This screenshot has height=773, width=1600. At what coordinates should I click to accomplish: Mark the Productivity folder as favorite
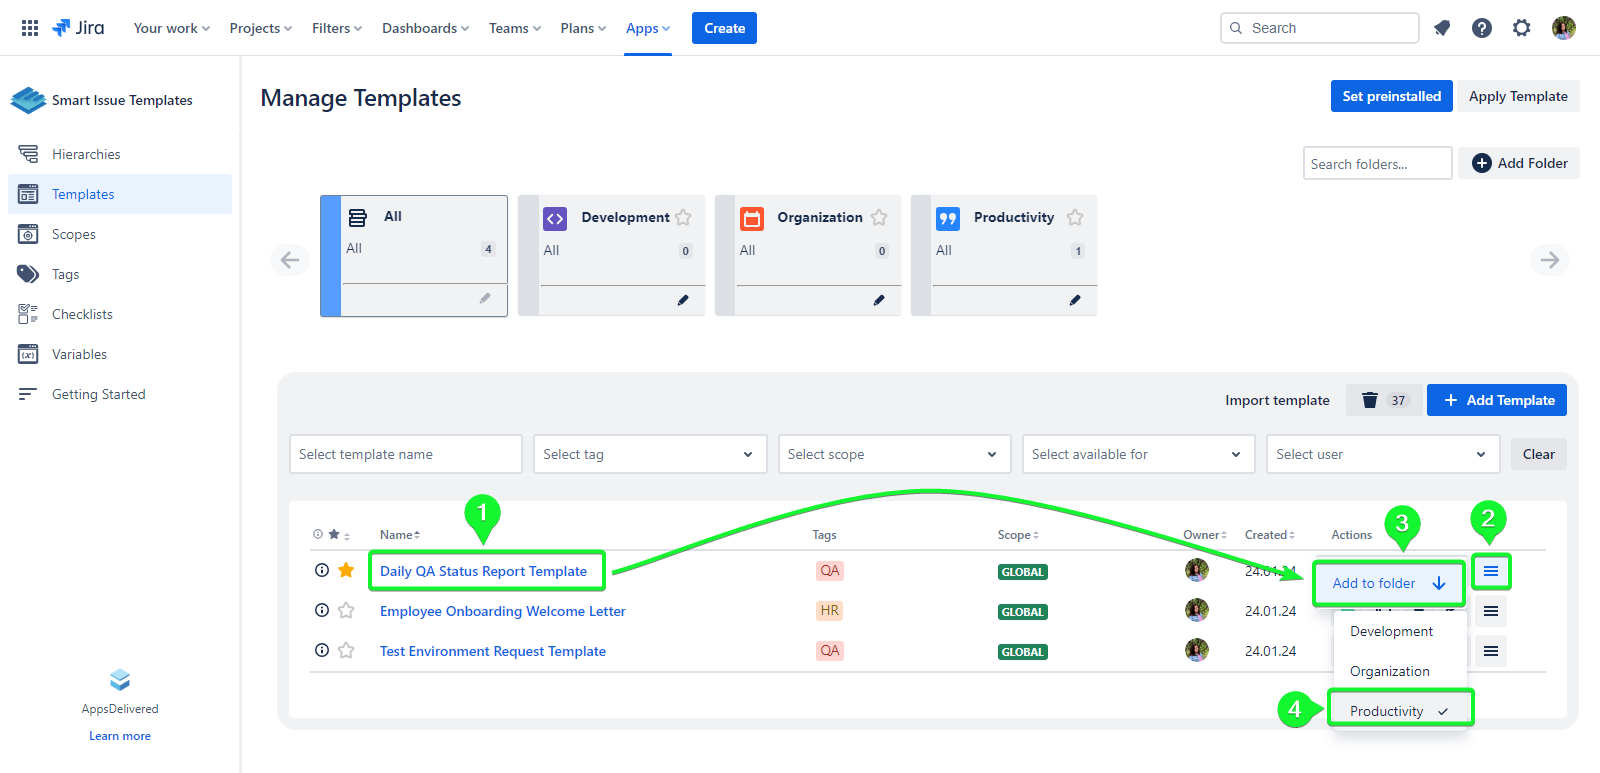point(1075,217)
